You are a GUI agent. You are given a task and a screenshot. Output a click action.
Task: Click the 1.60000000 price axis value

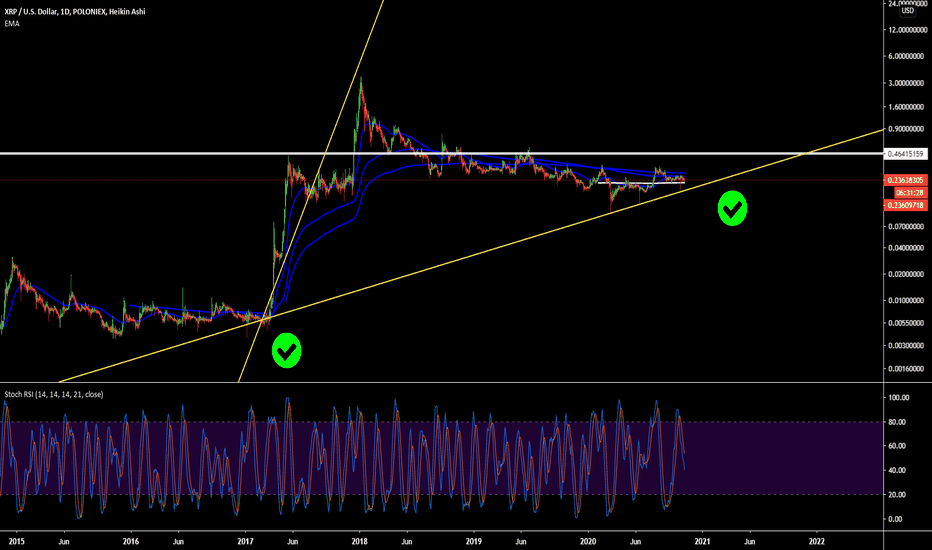coord(906,107)
